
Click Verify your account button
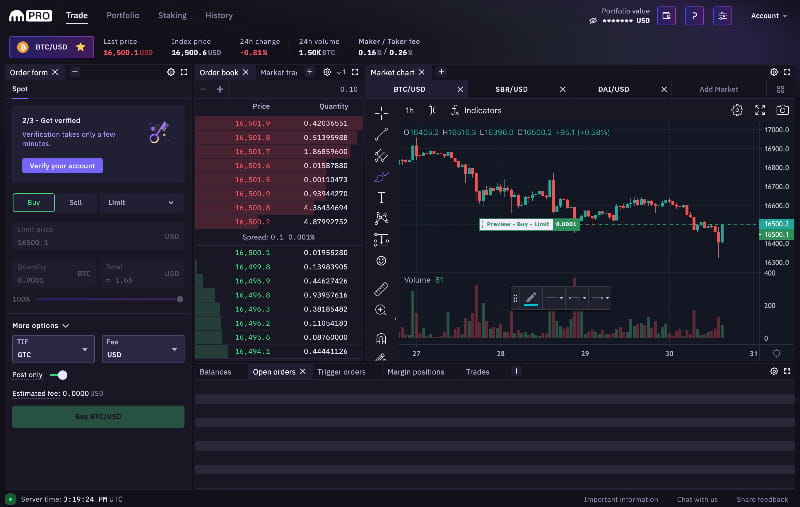click(62, 166)
